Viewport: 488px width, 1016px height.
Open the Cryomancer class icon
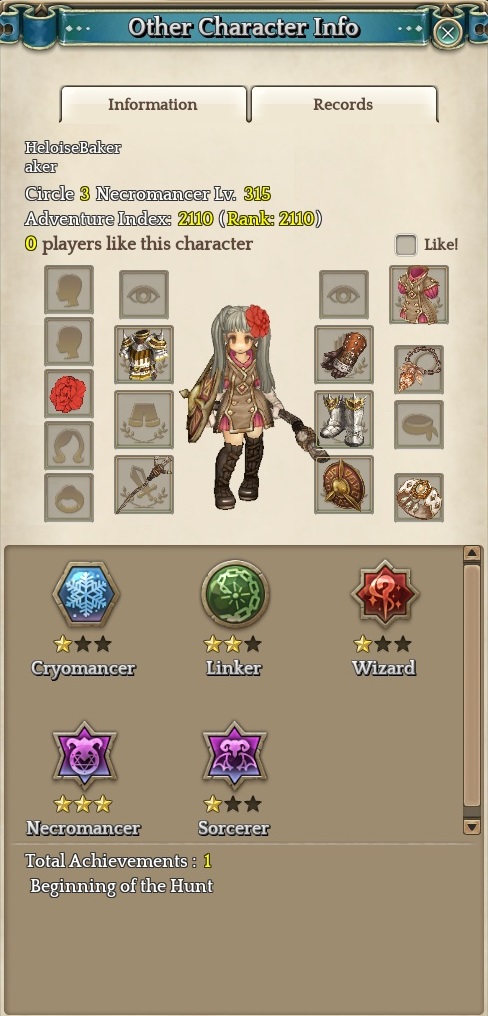pos(85,594)
